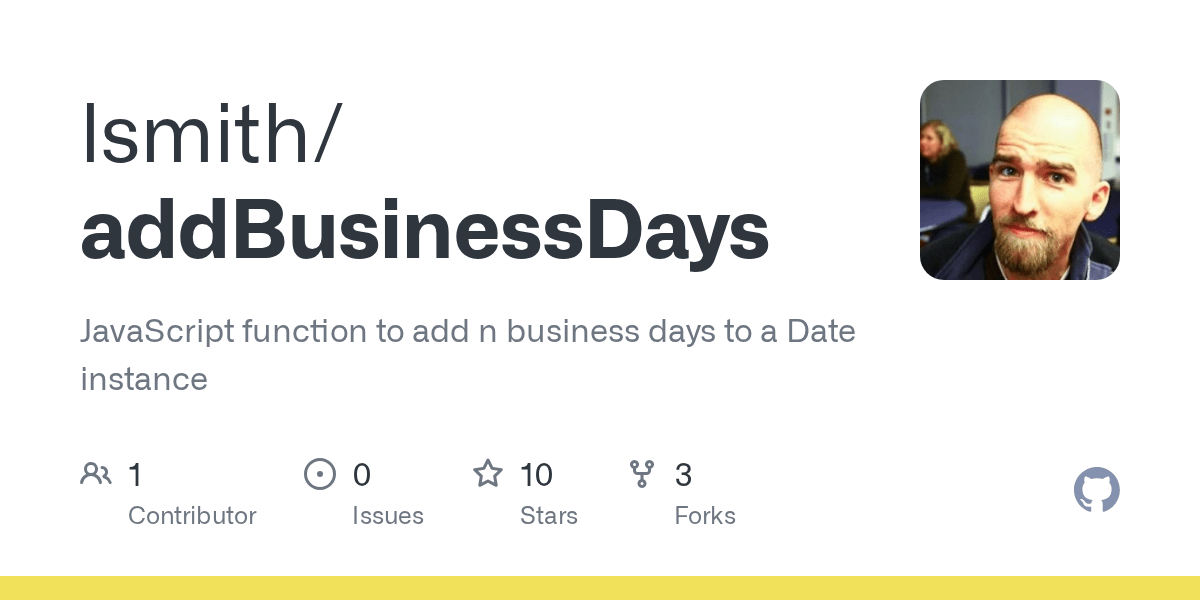Viewport: 1200px width, 600px height.
Task: Click the GitHub Octocat logo
Action: point(1096,491)
